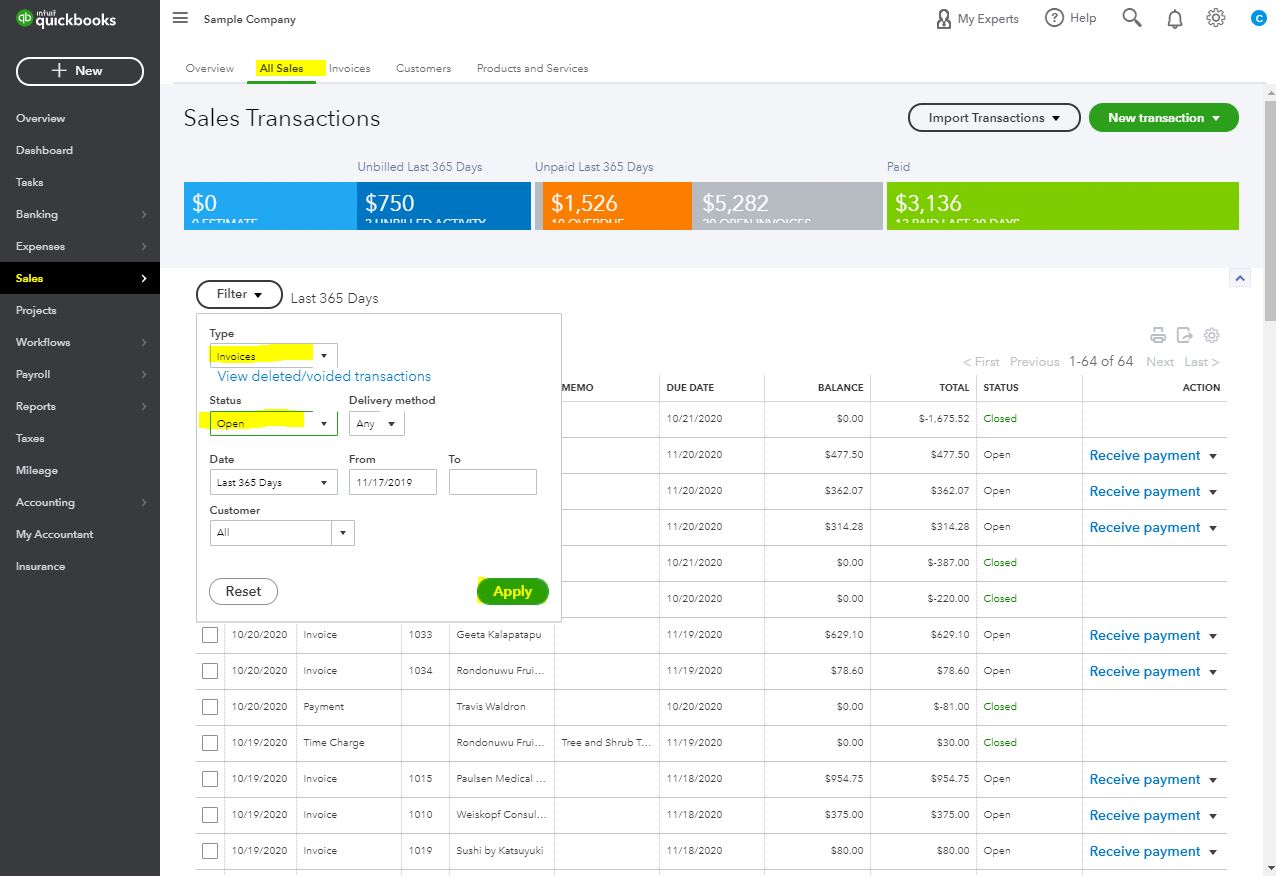Select checkbox for invoice 1034 row
Viewport: 1276px width, 876px height.
coord(210,671)
